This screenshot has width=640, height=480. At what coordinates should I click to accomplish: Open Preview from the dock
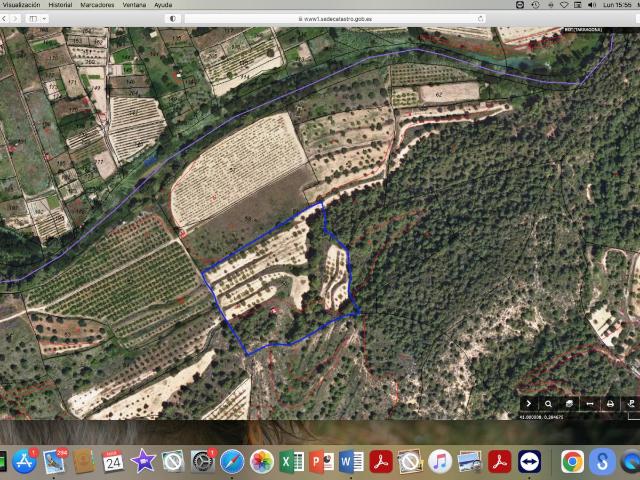470,462
